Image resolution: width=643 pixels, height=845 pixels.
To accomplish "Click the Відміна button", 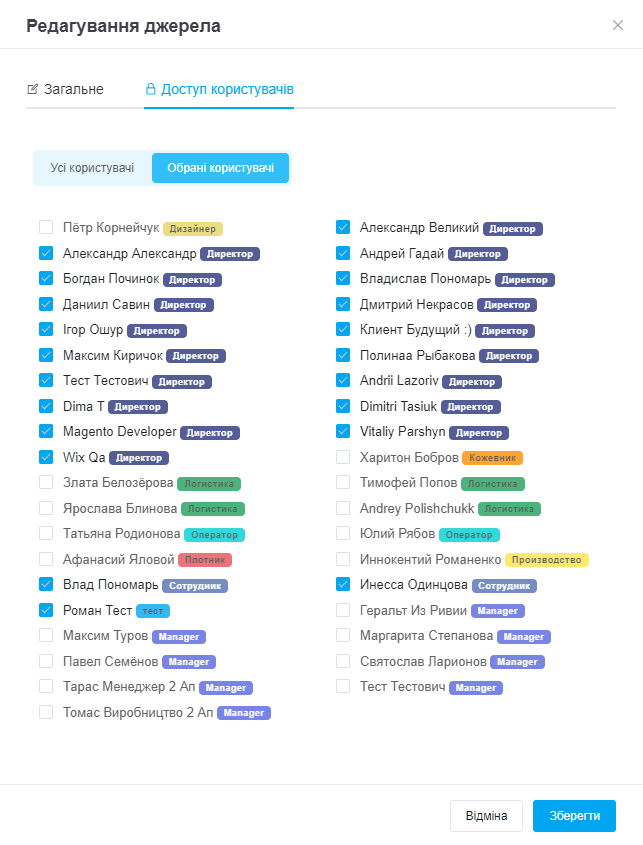I will click(x=486, y=816).
